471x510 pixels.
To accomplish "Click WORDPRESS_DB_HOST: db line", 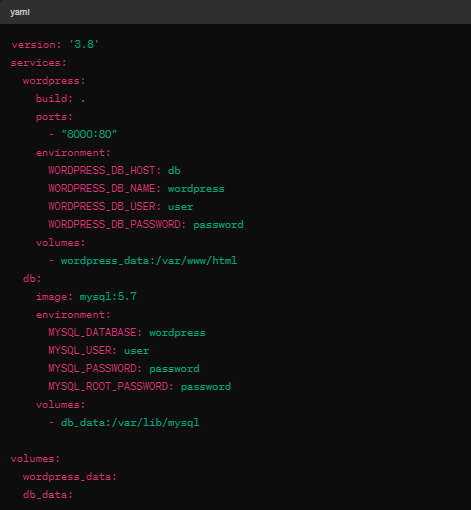I will 114,171.
